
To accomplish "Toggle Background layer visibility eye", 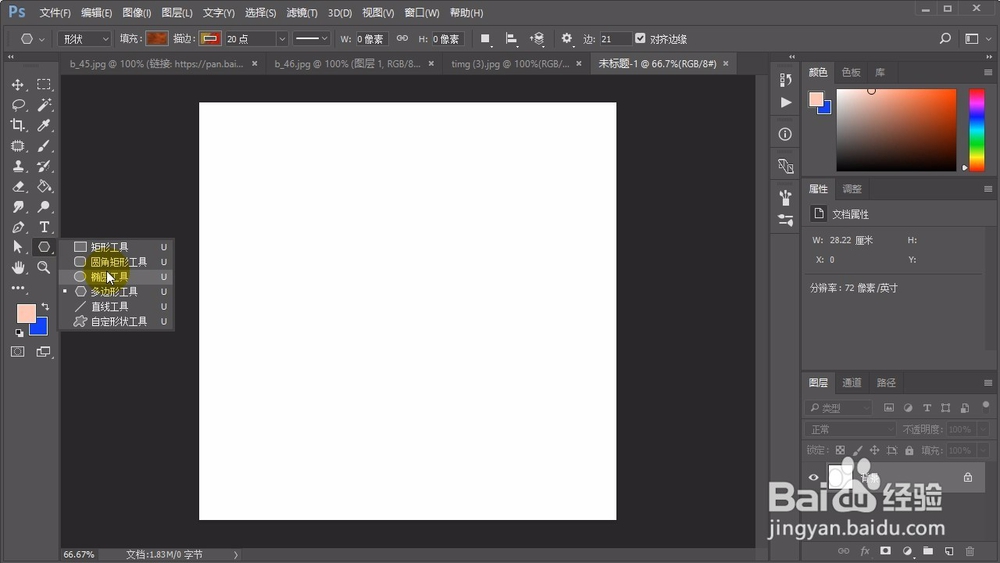I will pyautogui.click(x=813, y=477).
